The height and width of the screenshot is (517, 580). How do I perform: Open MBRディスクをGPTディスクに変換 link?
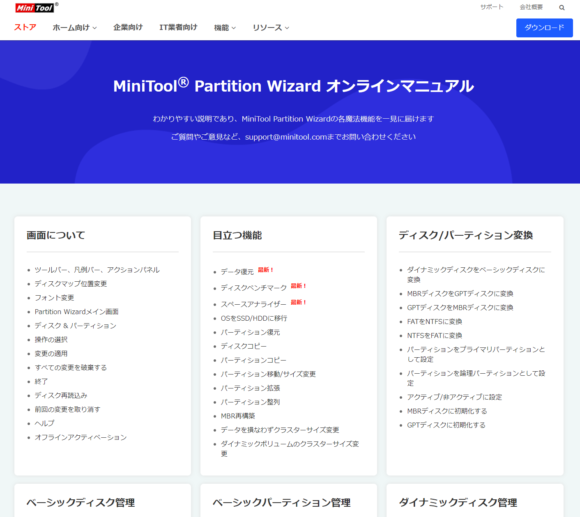pos(460,294)
